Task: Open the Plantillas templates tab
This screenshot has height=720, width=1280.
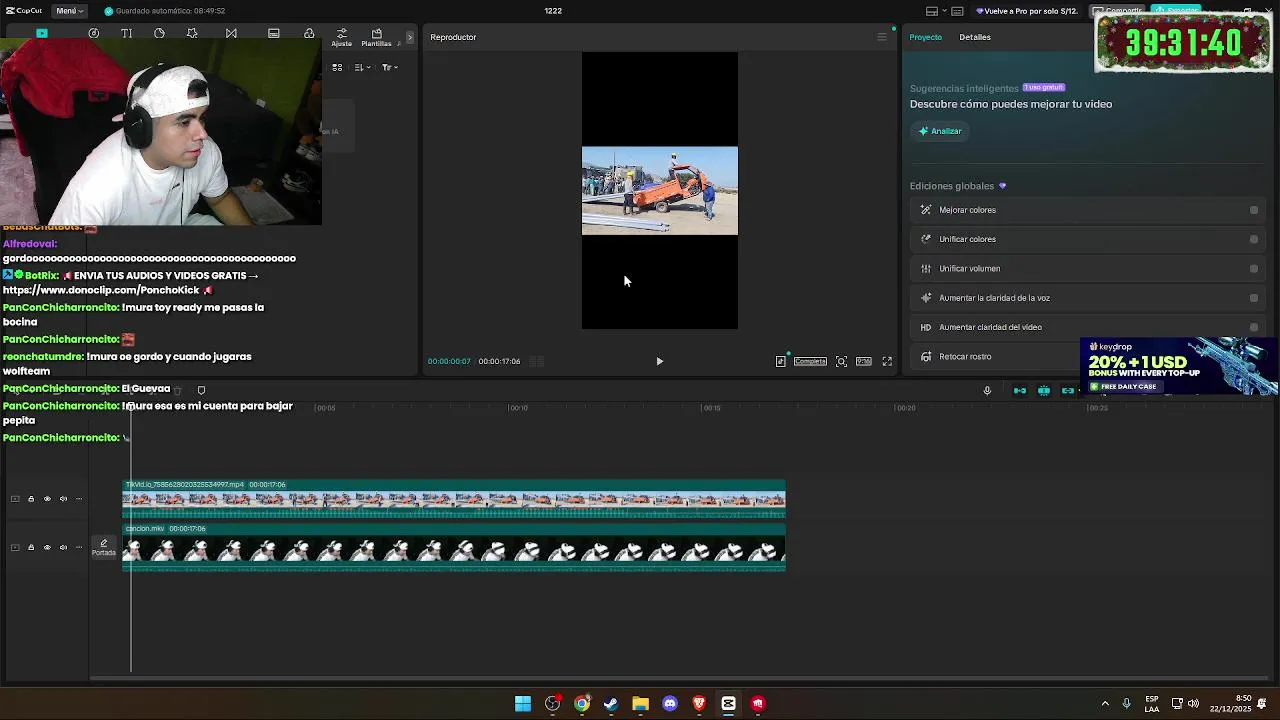Action: pyautogui.click(x=376, y=37)
